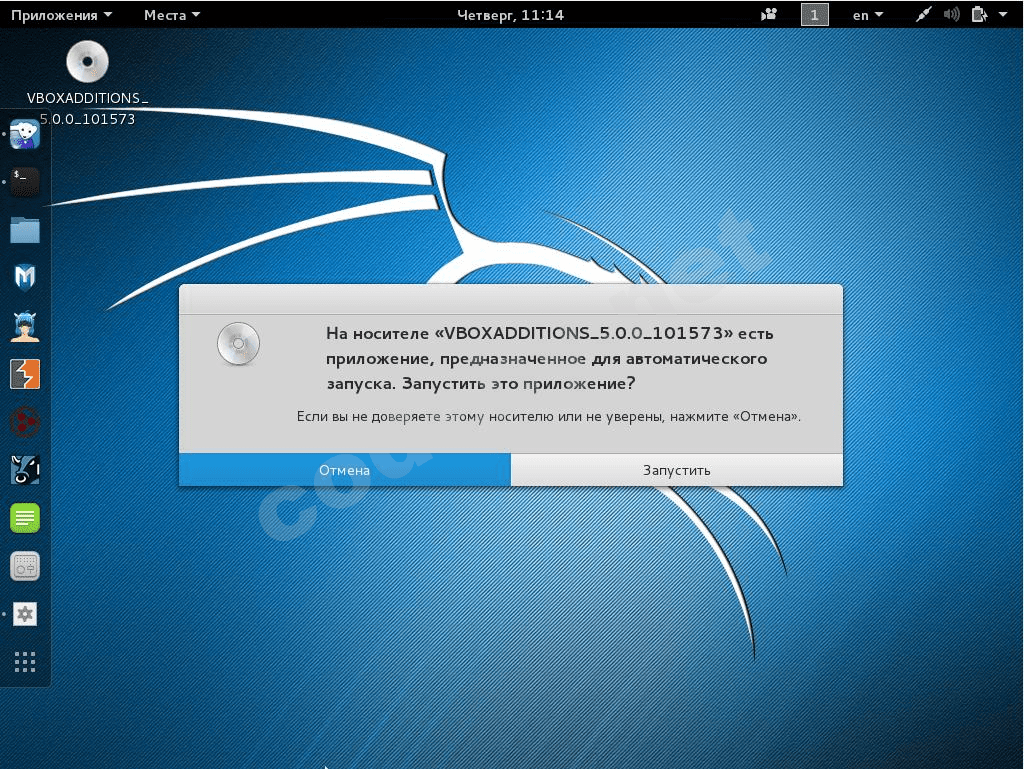This screenshot has height=769, width=1024.
Task: Open the en keyboard layout dropdown
Action: tap(868, 15)
